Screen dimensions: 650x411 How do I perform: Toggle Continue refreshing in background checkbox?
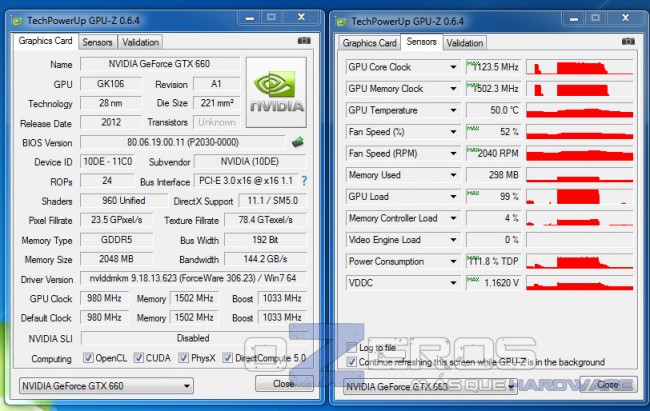pyautogui.click(x=352, y=362)
